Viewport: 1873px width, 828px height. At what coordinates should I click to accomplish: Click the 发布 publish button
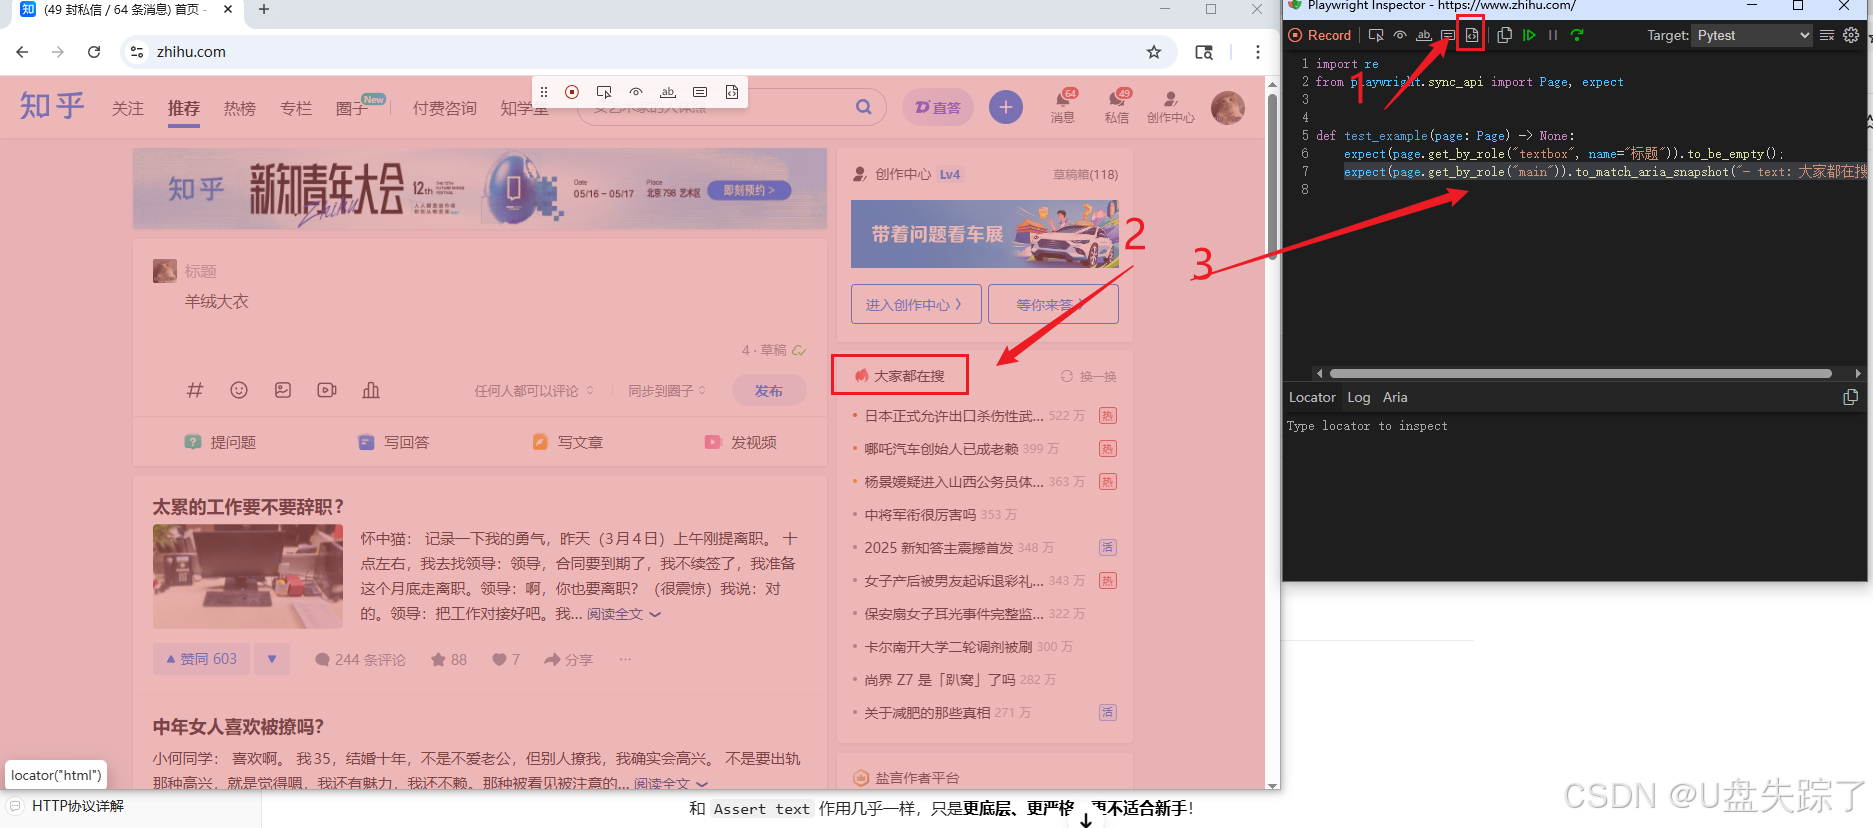769,391
